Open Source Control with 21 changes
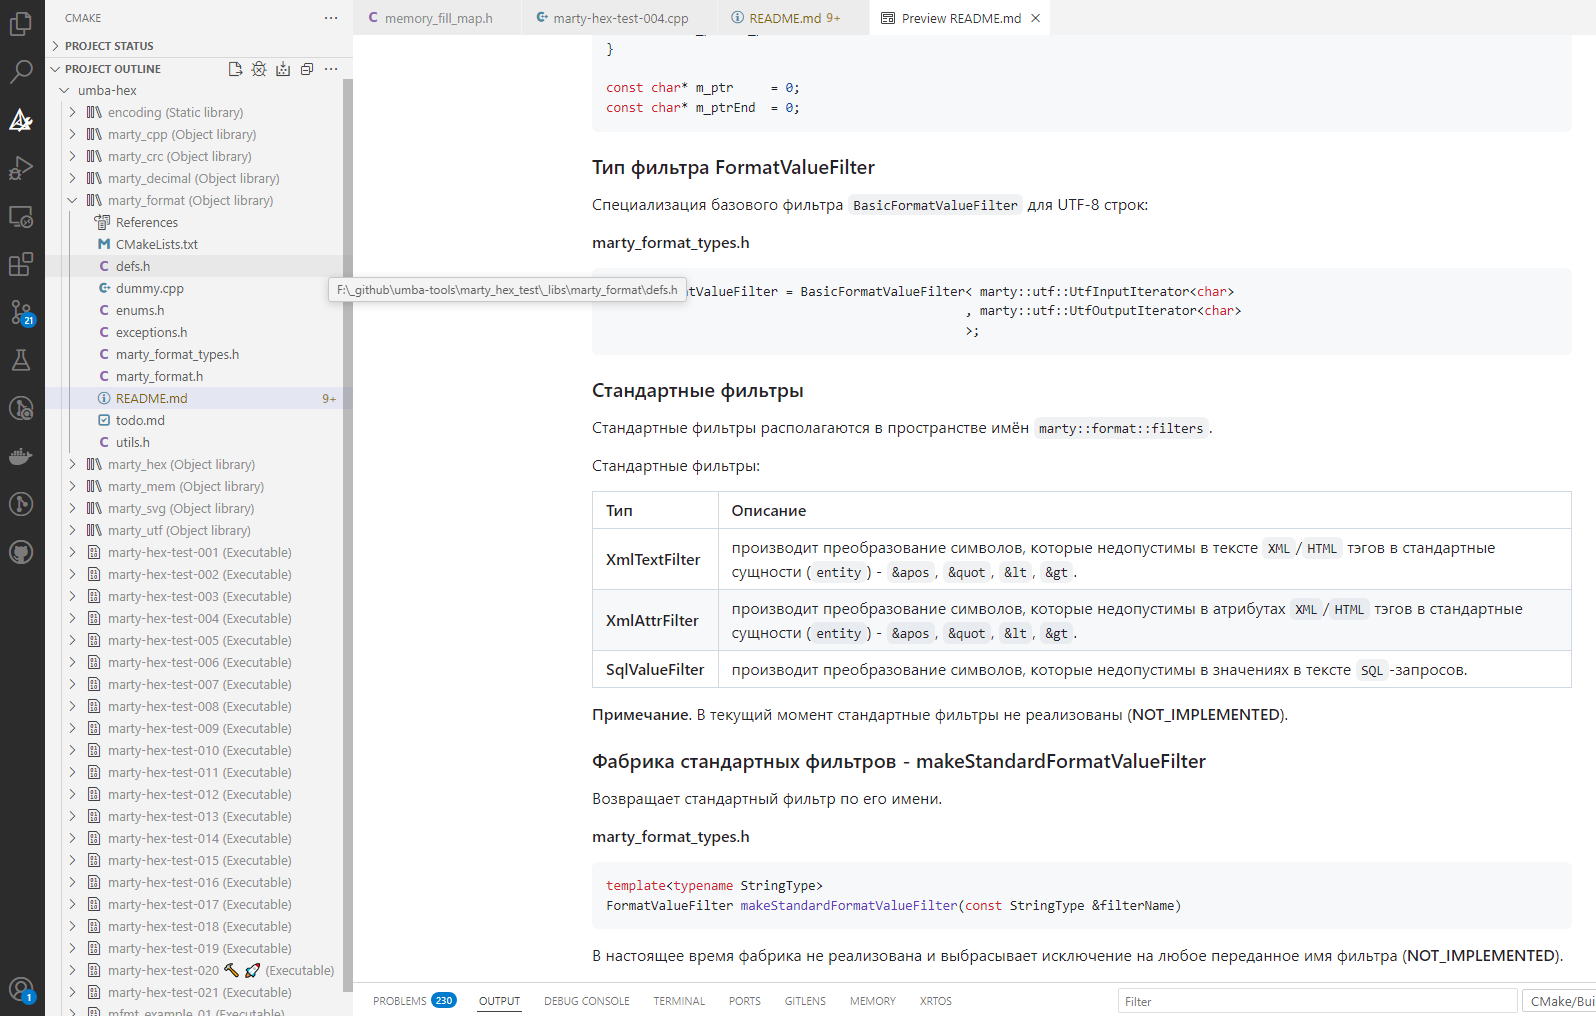The image size is (1596, 1016). coord(21,312)
